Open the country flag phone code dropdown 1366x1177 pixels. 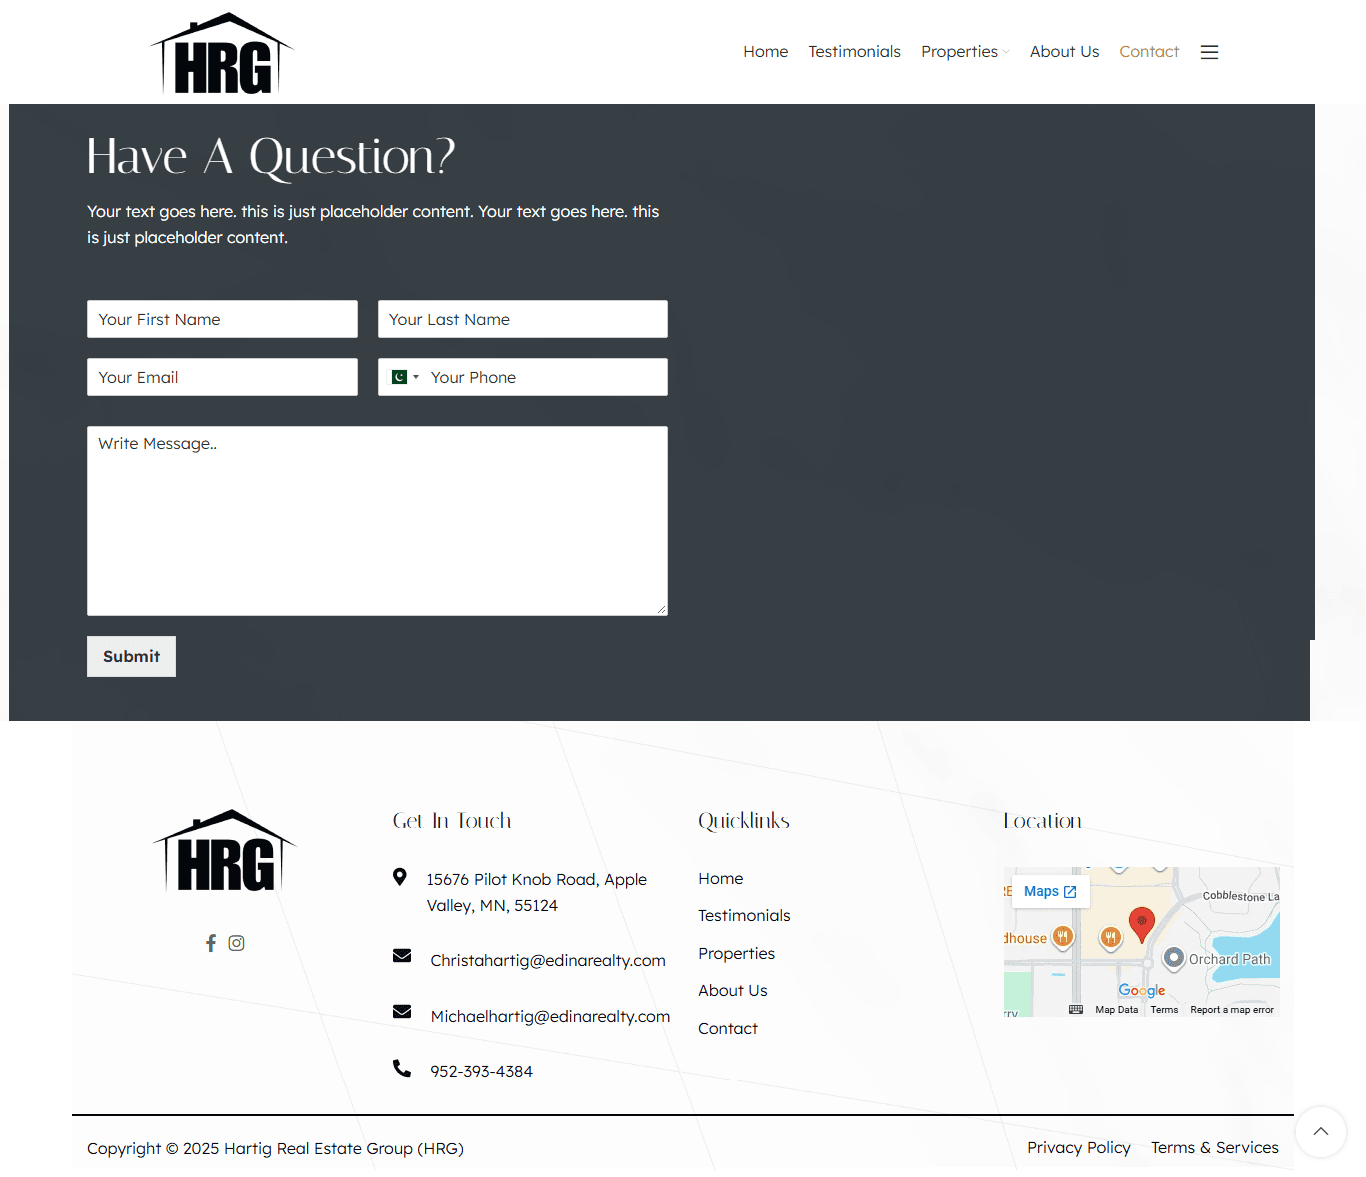pyautogui.click(x=405, y=377)
